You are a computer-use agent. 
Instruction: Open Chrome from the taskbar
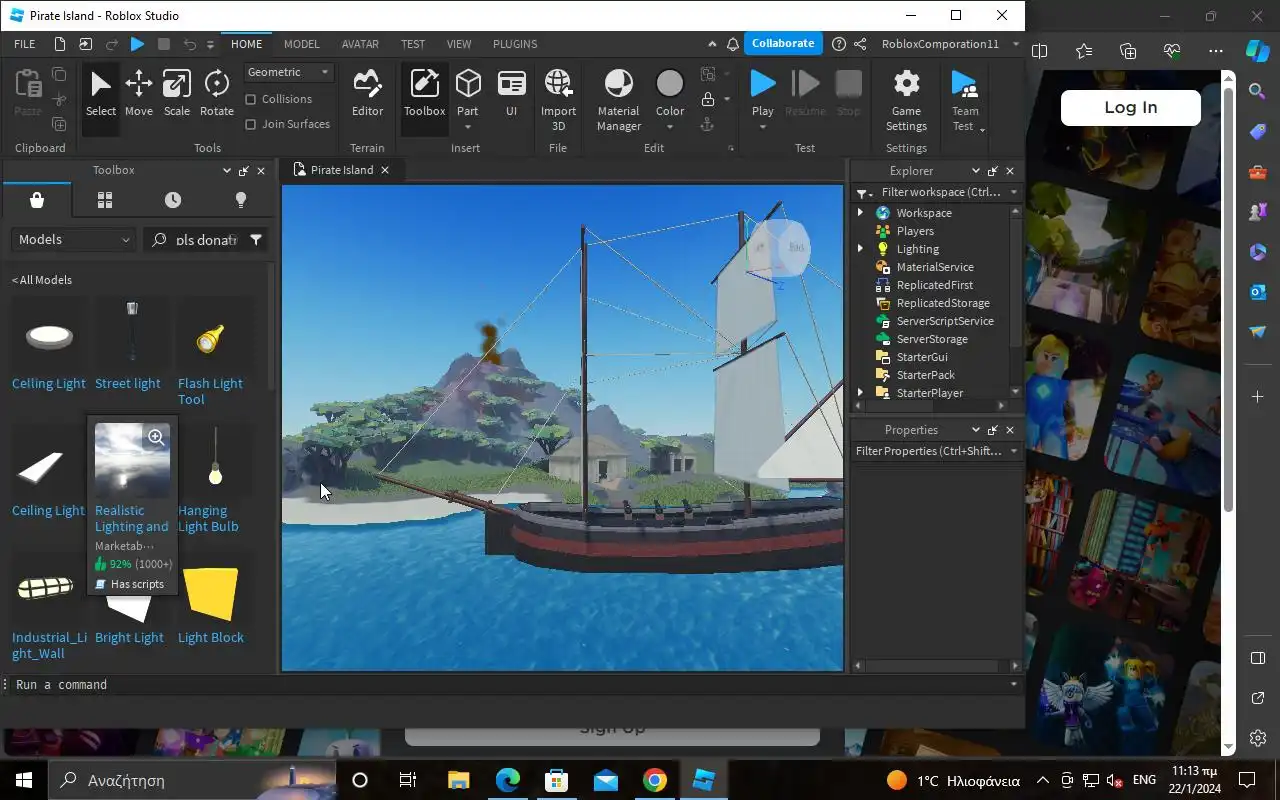pos(655,780)
